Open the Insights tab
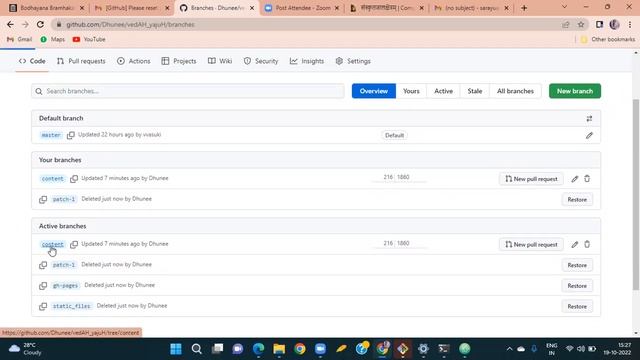Screen dimensions: 640x360 click(x=307, y=61)
